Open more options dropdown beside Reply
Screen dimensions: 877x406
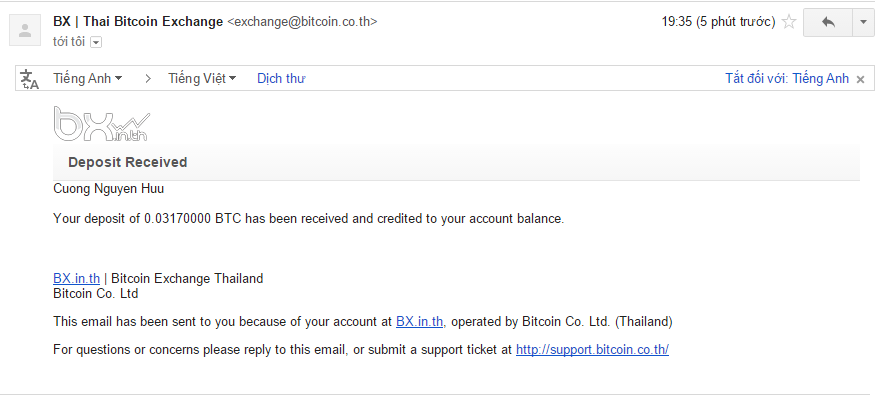tap(863, 22)
